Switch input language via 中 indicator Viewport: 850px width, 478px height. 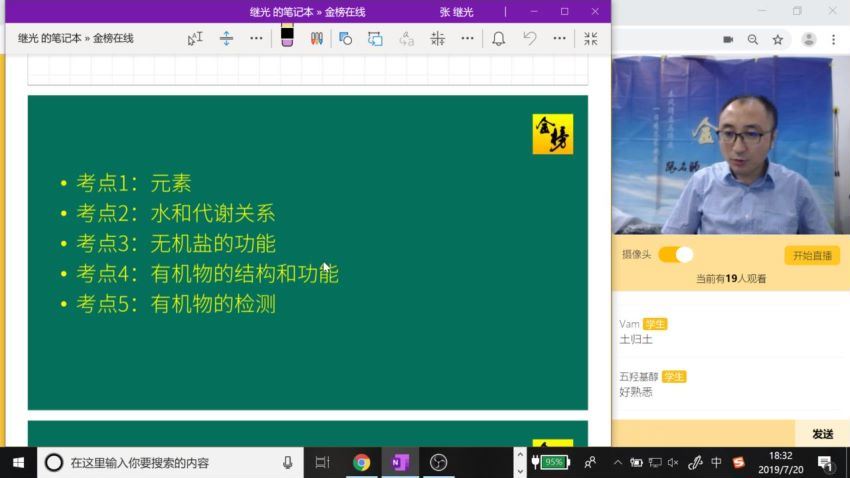tap(716, 462)
